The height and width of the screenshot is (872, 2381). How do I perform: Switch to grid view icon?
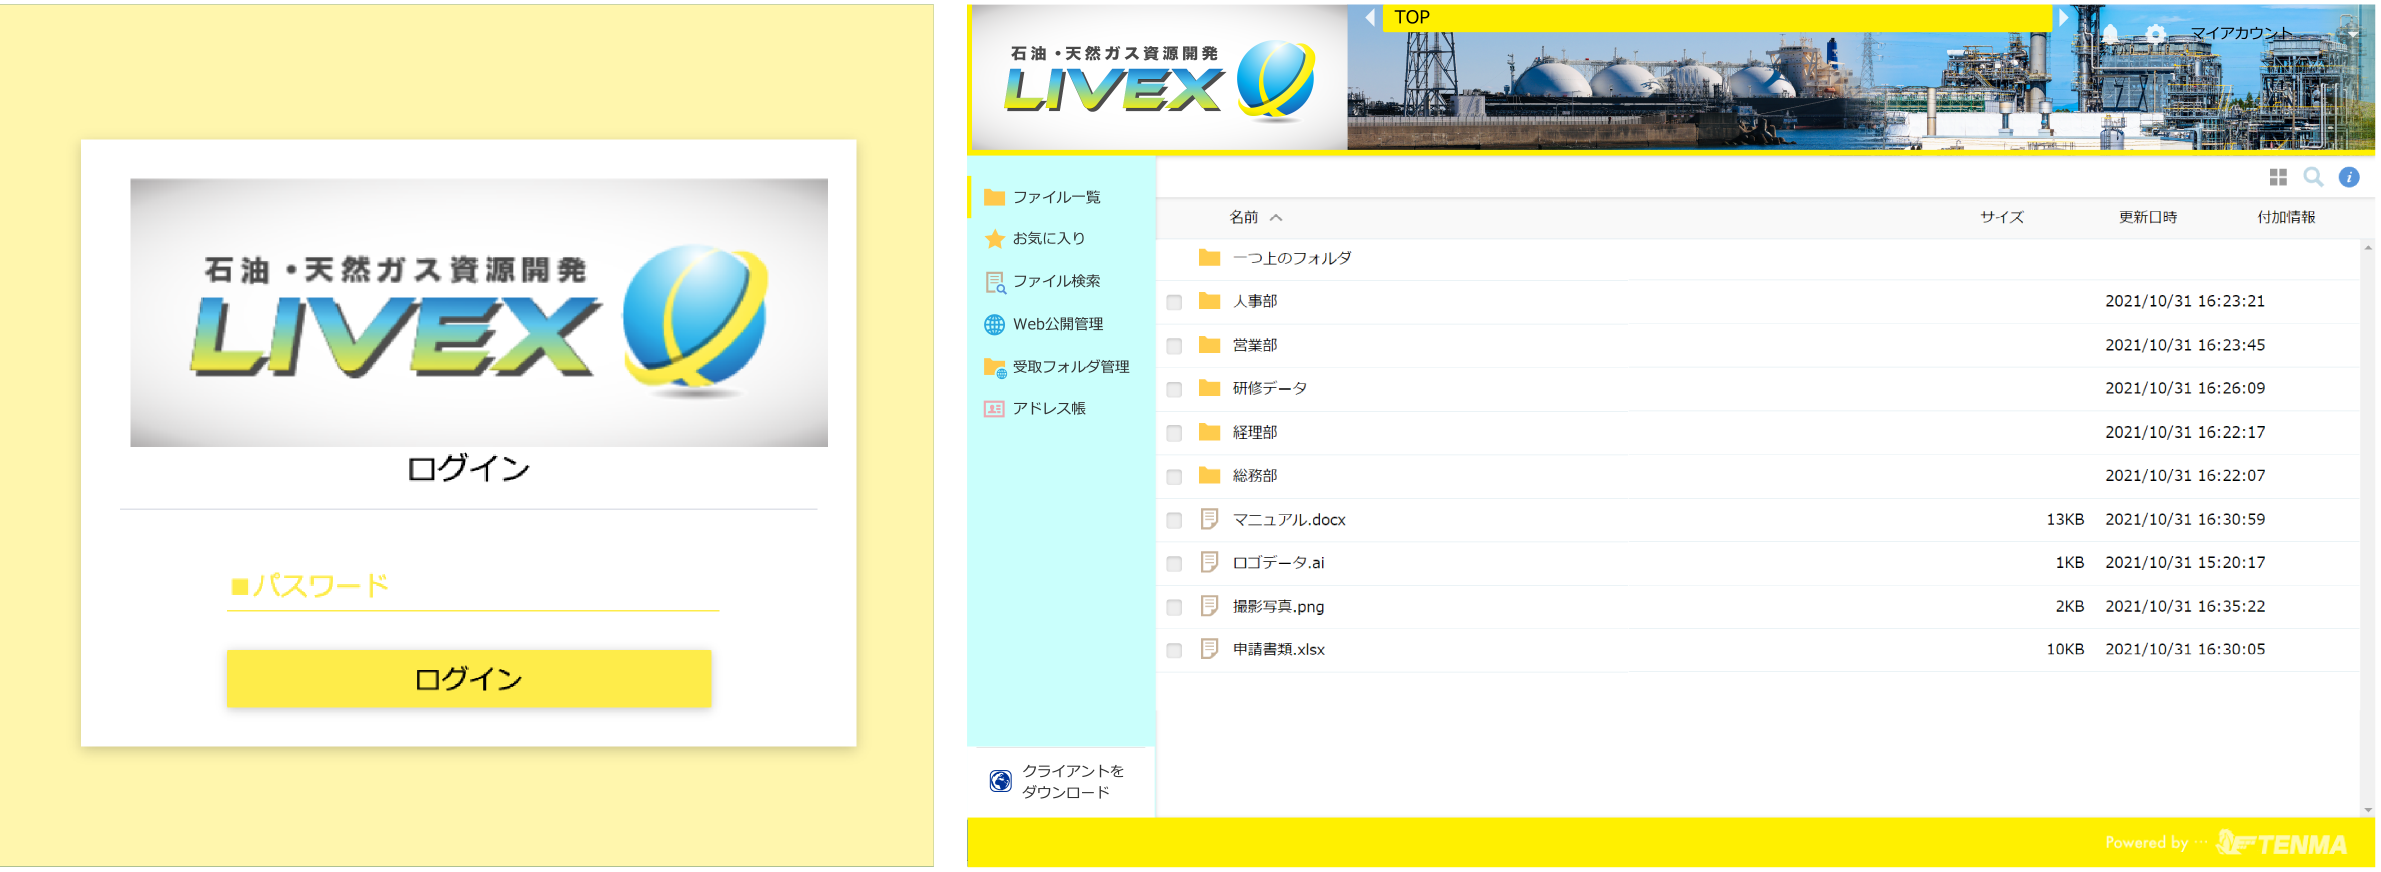point(2278,177)
